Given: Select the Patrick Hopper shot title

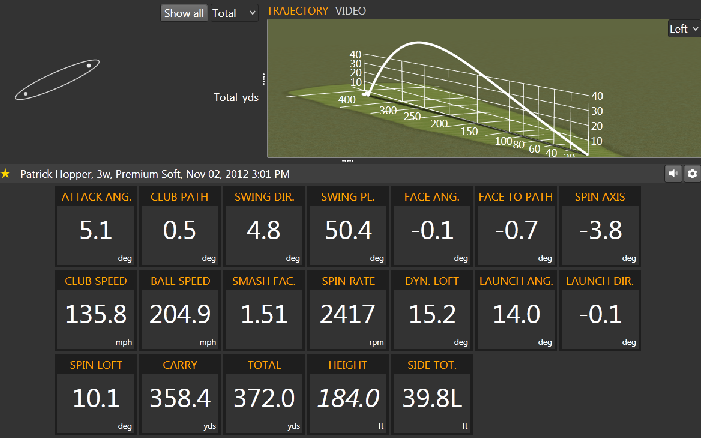Looking at the screenshot, I should pyautogui.click(x=154, y=173).
